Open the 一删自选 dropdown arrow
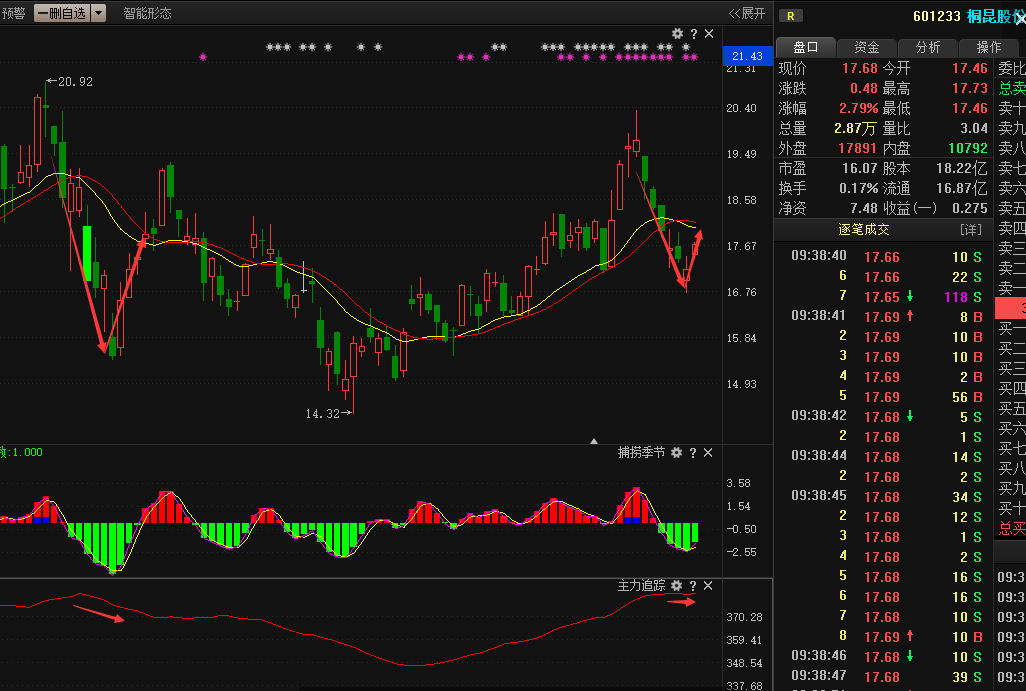 point(99,13)
